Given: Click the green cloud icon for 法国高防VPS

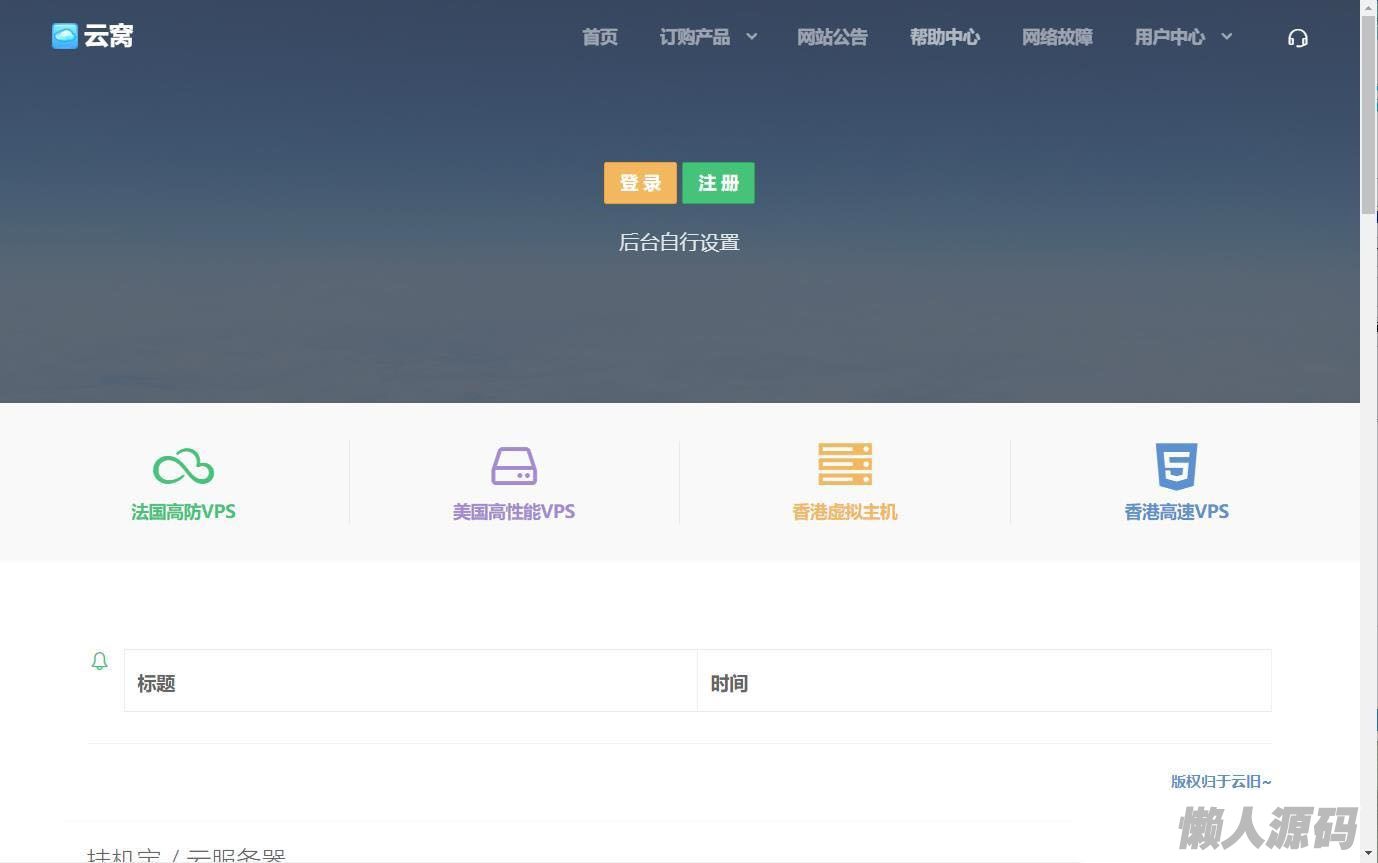Looking at the screenshot, I should point(183,466).
